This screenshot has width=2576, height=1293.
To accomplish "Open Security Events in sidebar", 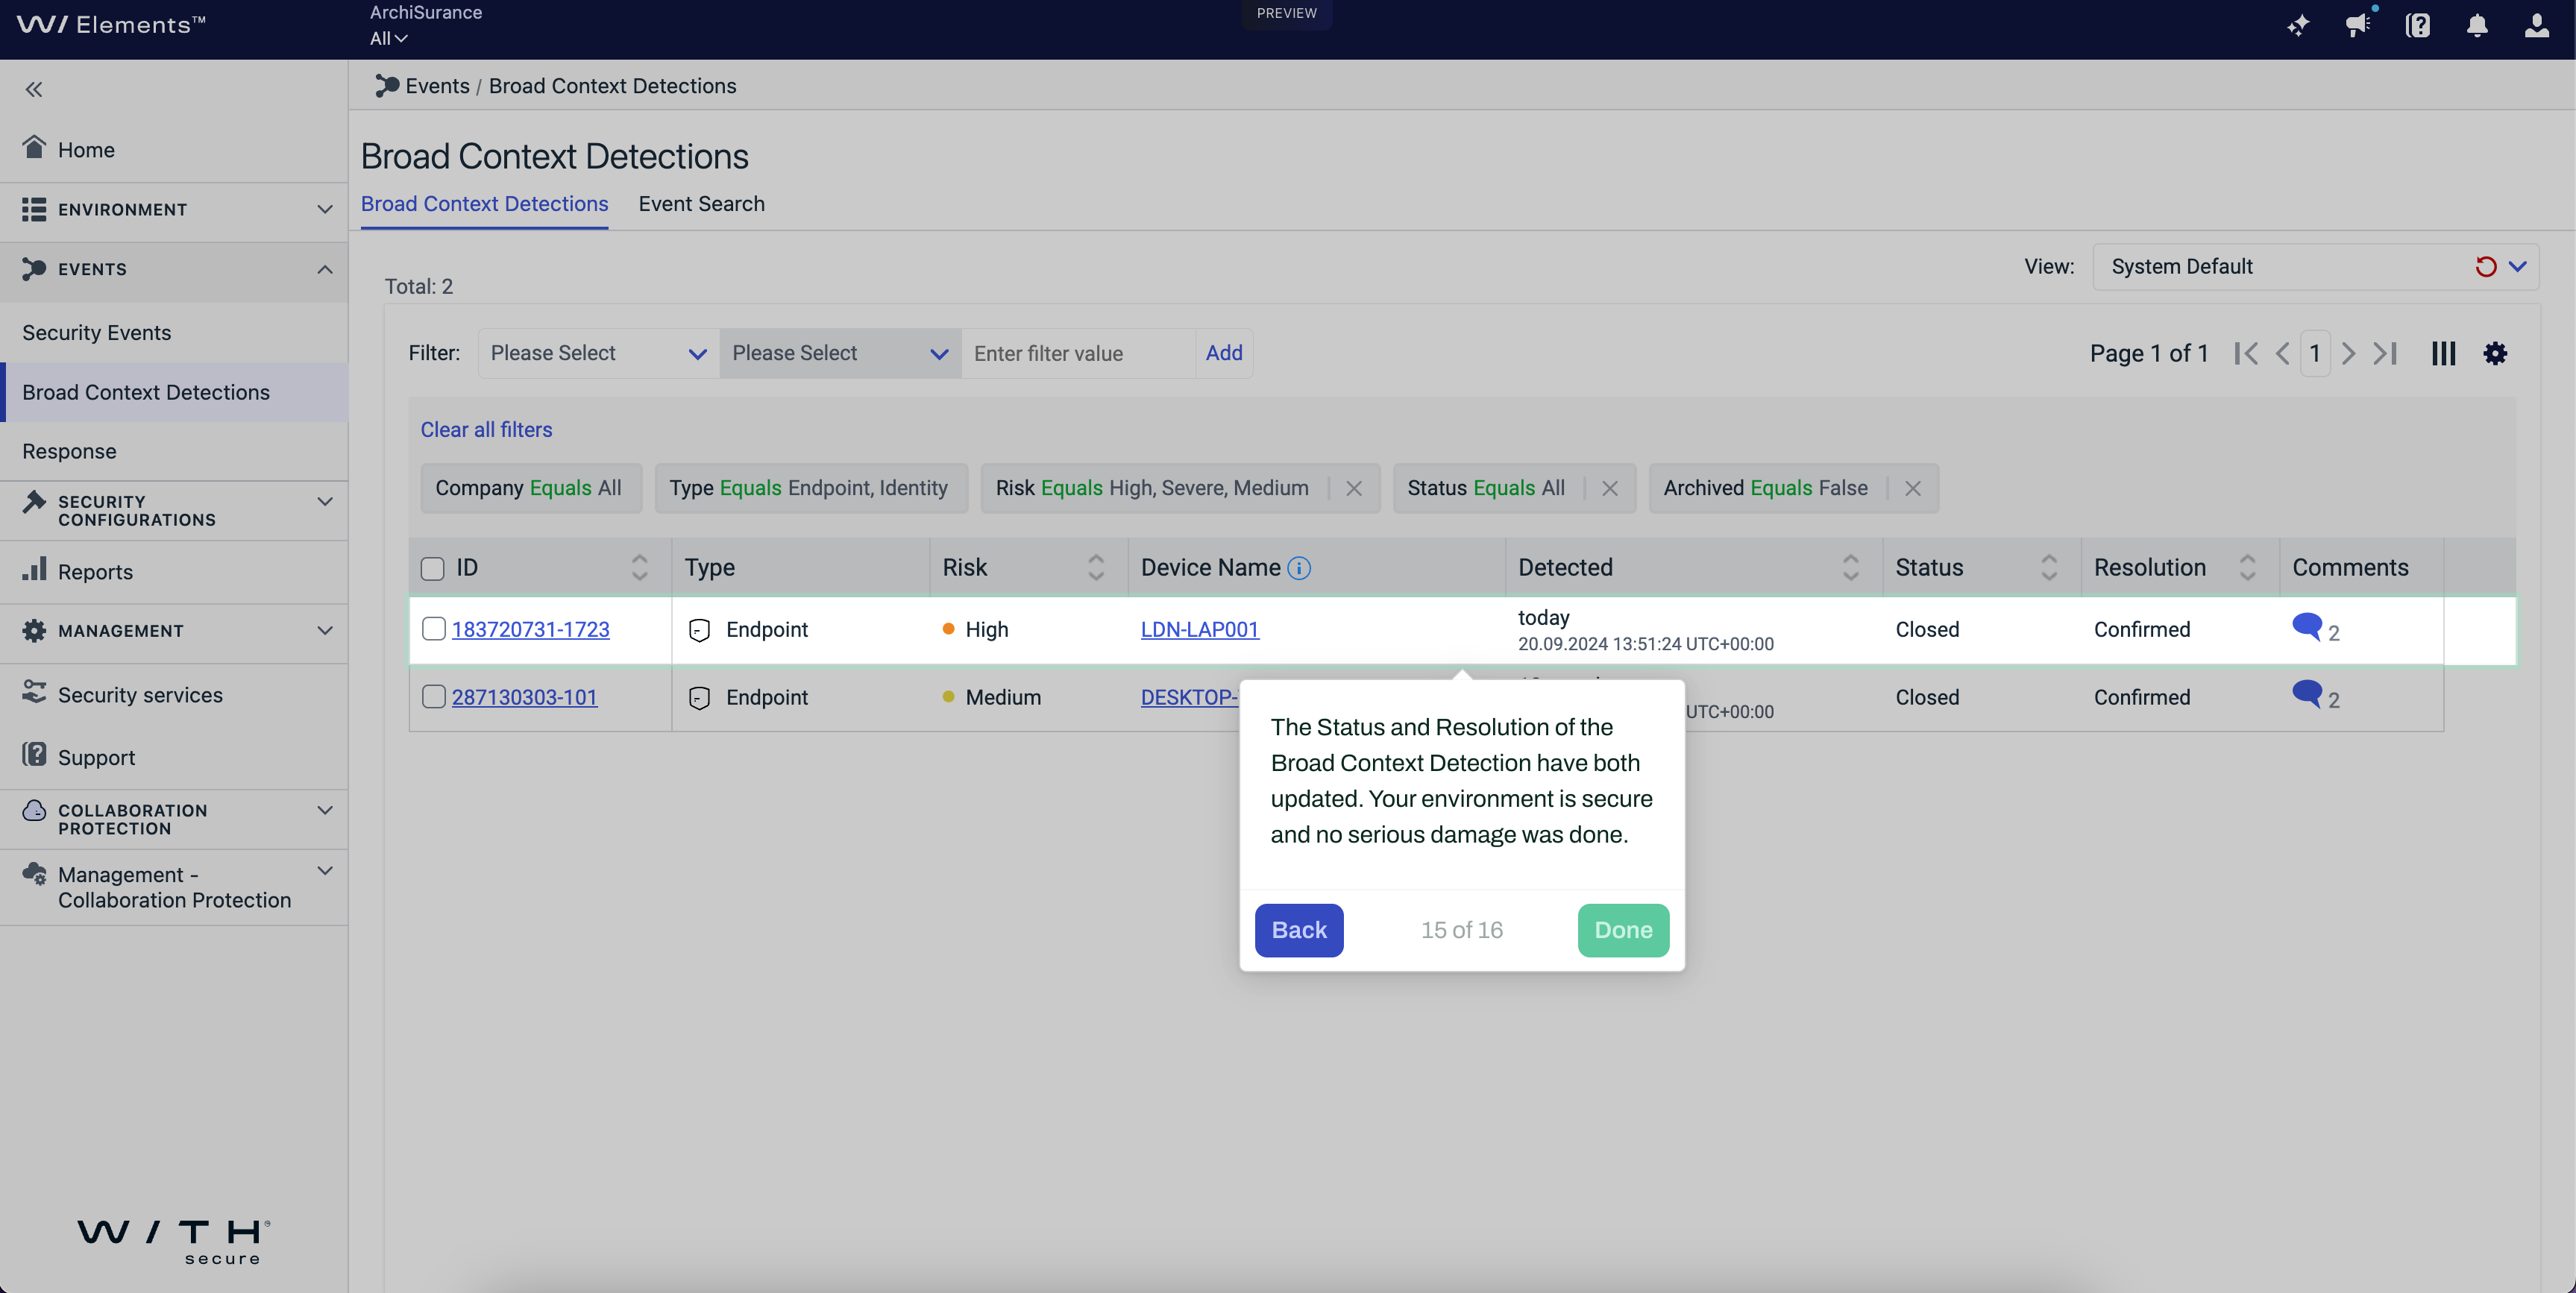I will point(96,333).
